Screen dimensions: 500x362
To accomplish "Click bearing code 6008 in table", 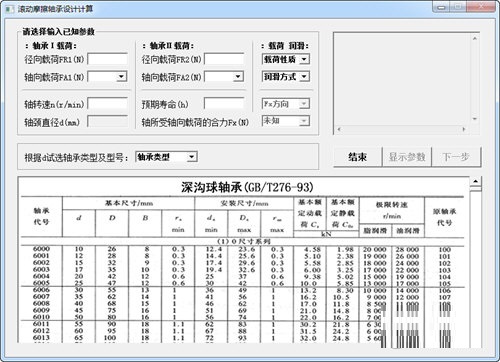I will pos(41,304).
